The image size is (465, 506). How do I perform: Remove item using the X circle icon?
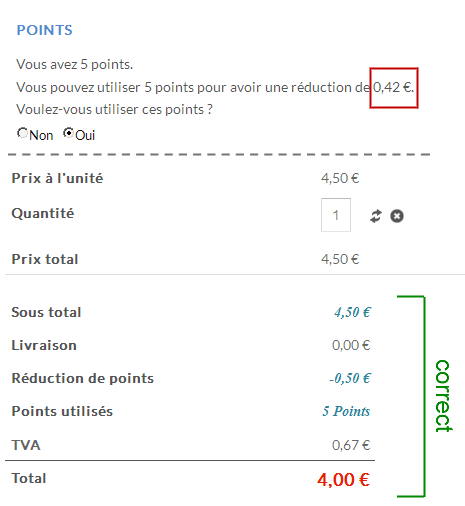click(x=397, y=216)
